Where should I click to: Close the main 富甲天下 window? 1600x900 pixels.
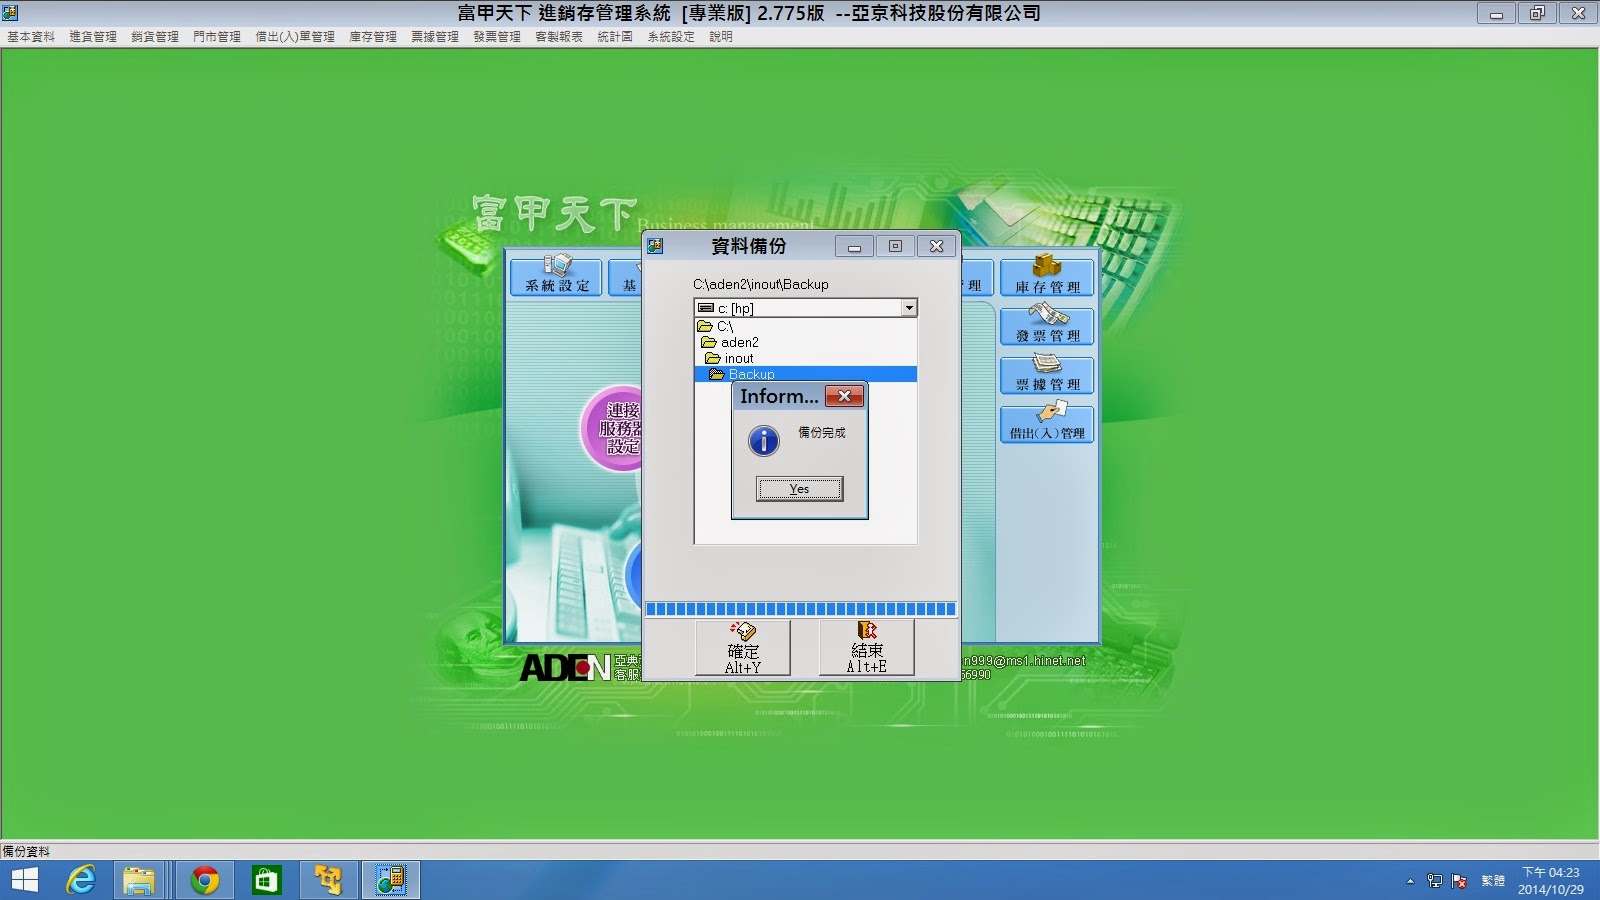click(1578, 13)
